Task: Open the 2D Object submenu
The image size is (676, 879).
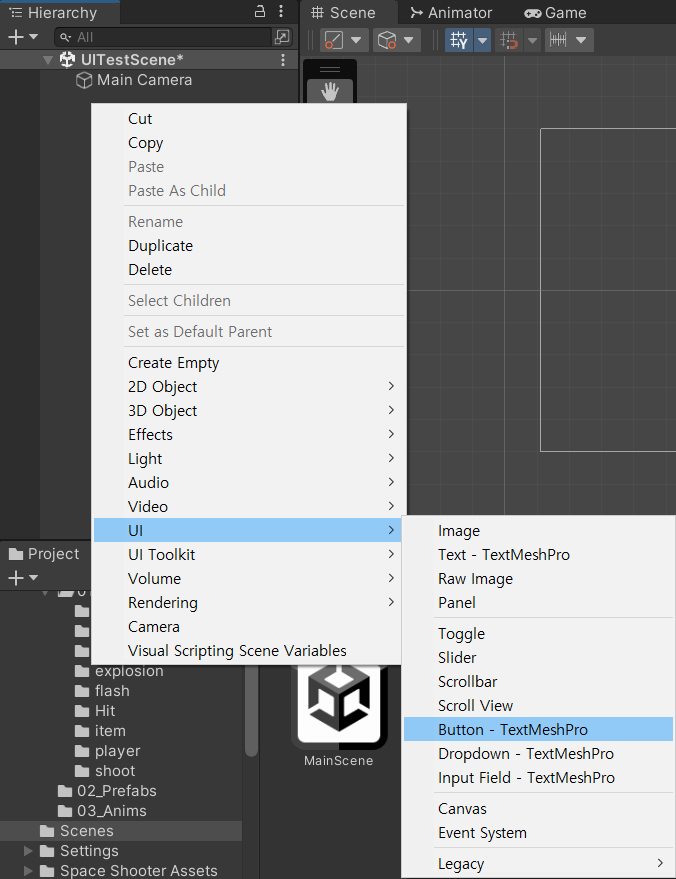Action: (249, 387)
